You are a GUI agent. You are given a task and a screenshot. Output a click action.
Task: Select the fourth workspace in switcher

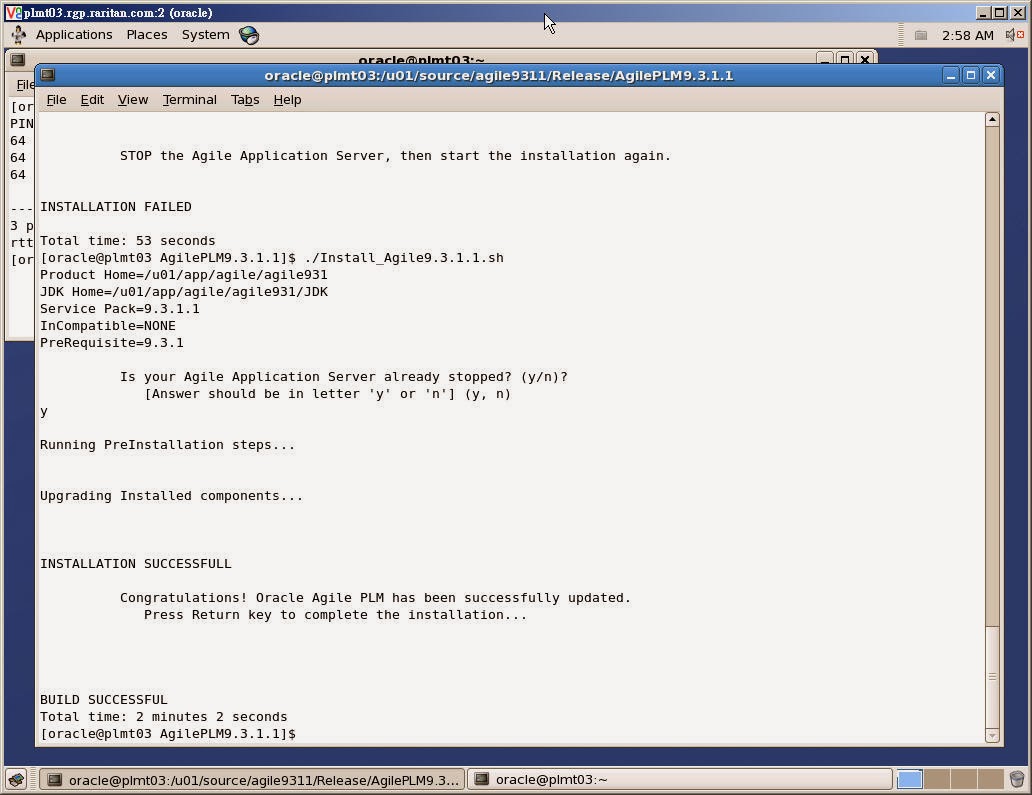click(990, 780)
